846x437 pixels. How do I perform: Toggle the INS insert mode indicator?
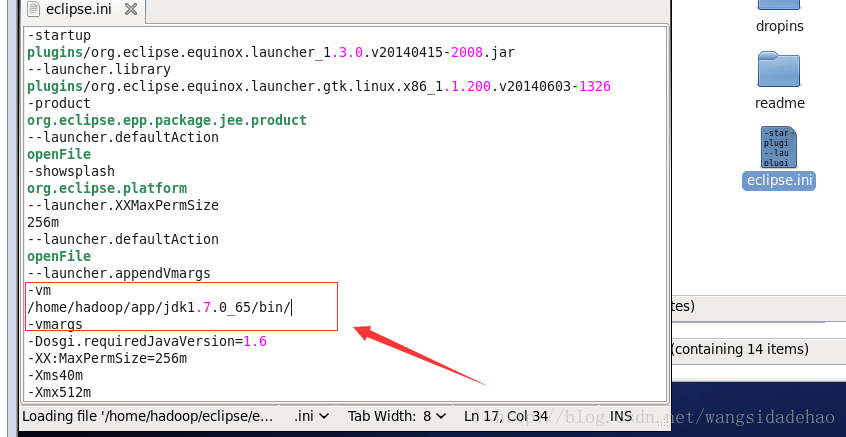620,416
